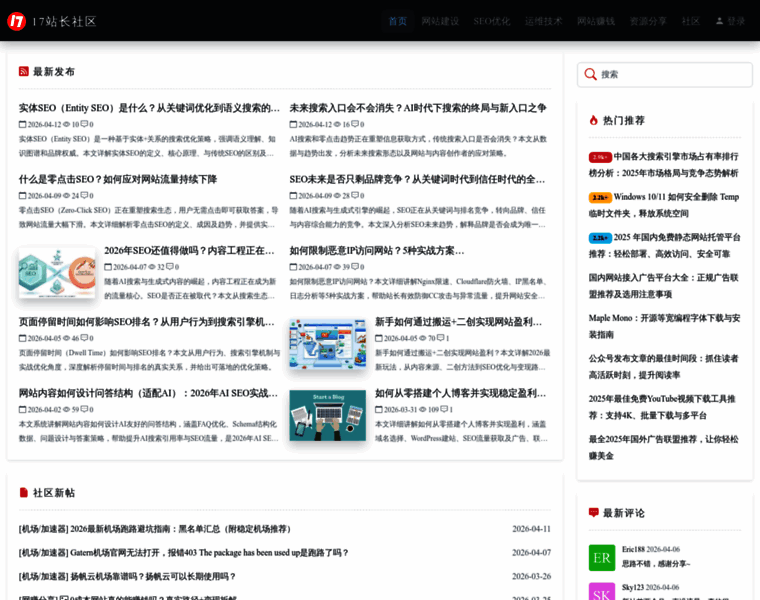Open the 实体SEO（Entity SEO）article title
This screenshot has width=760, height=600.
(x=149, y=108)
